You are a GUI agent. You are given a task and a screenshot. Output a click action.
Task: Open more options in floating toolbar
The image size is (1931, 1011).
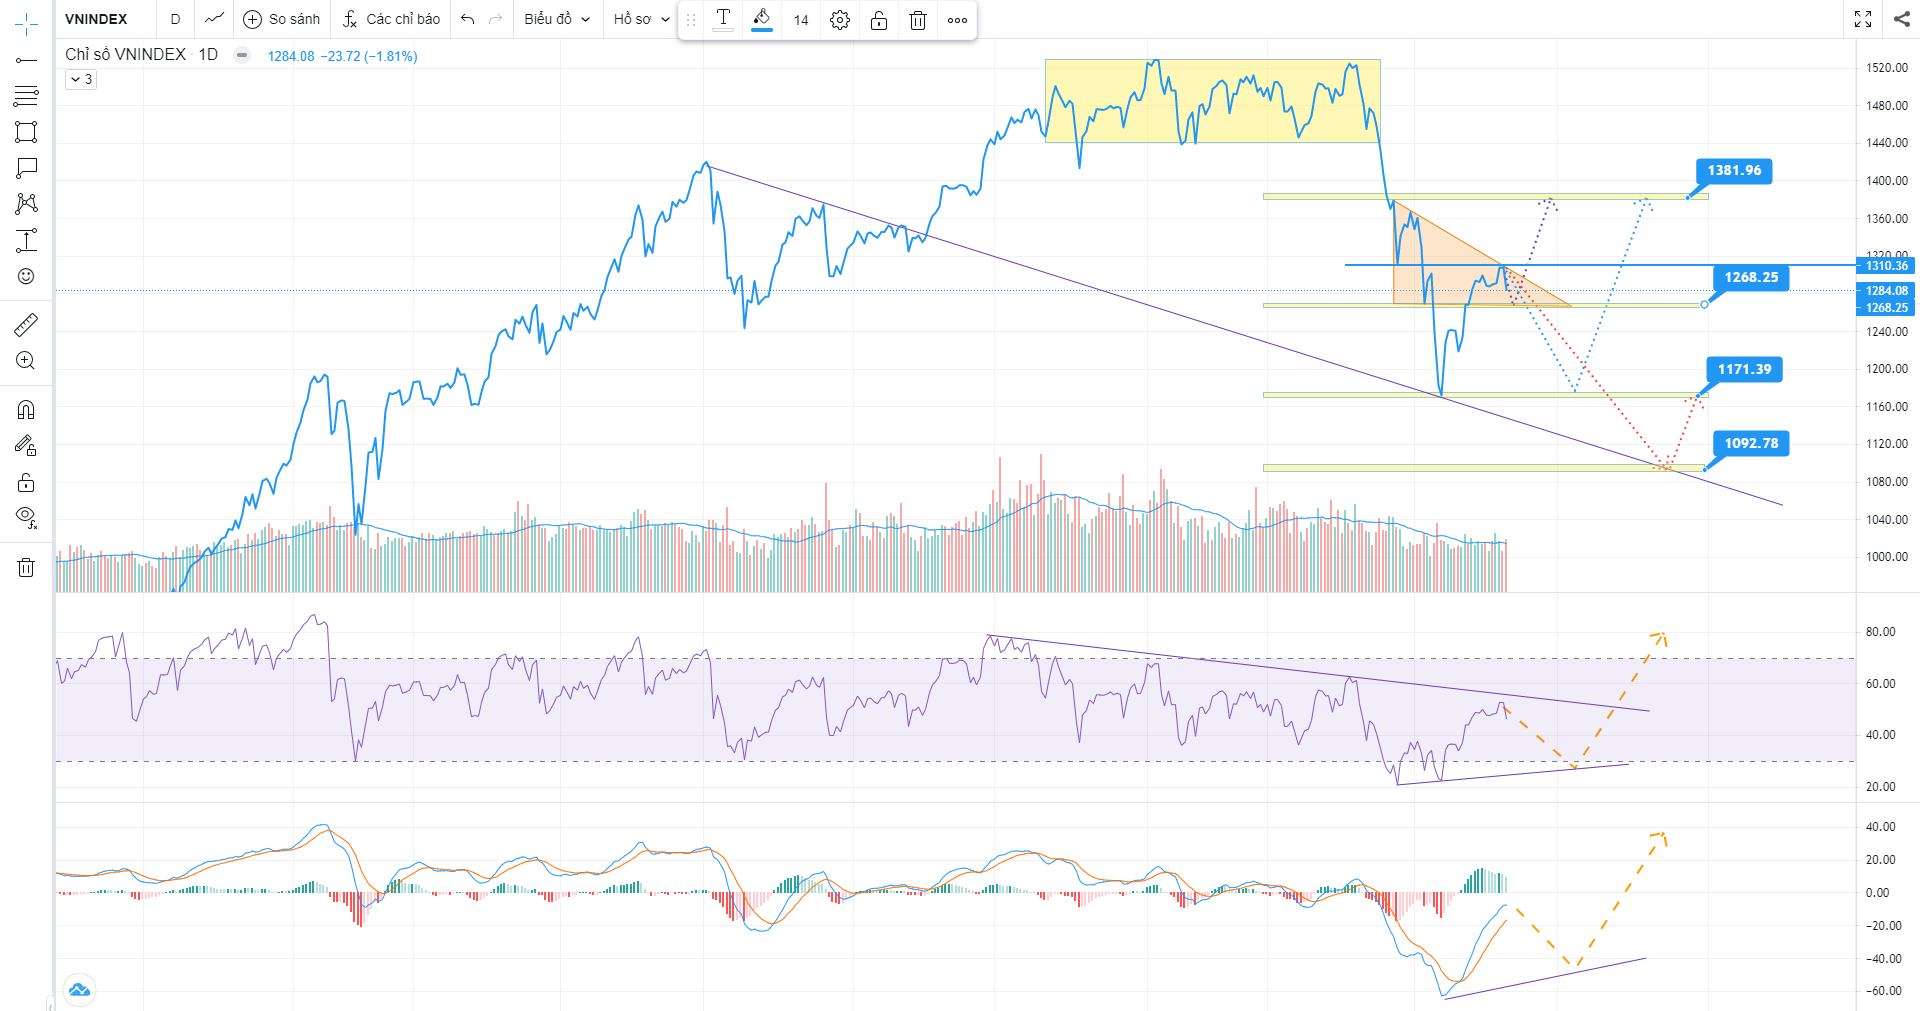pos(957,20)
